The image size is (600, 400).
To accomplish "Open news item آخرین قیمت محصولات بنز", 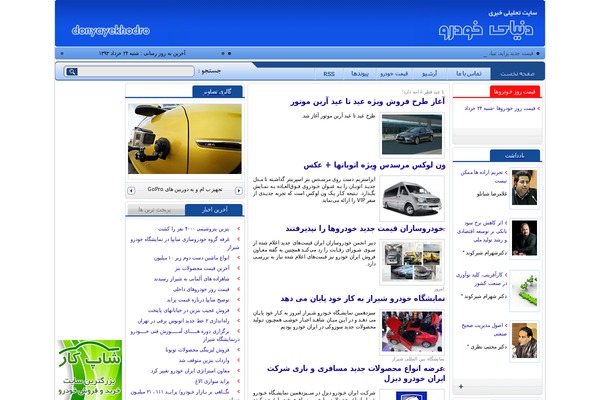I will click(202, 268).
